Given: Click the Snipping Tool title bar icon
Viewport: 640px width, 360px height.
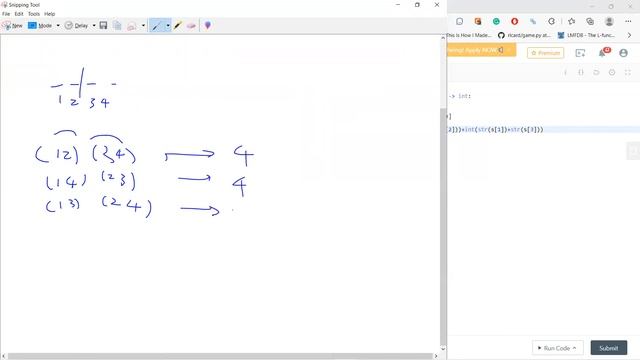Looking at the screenshot, I should [x=4, y=4].
